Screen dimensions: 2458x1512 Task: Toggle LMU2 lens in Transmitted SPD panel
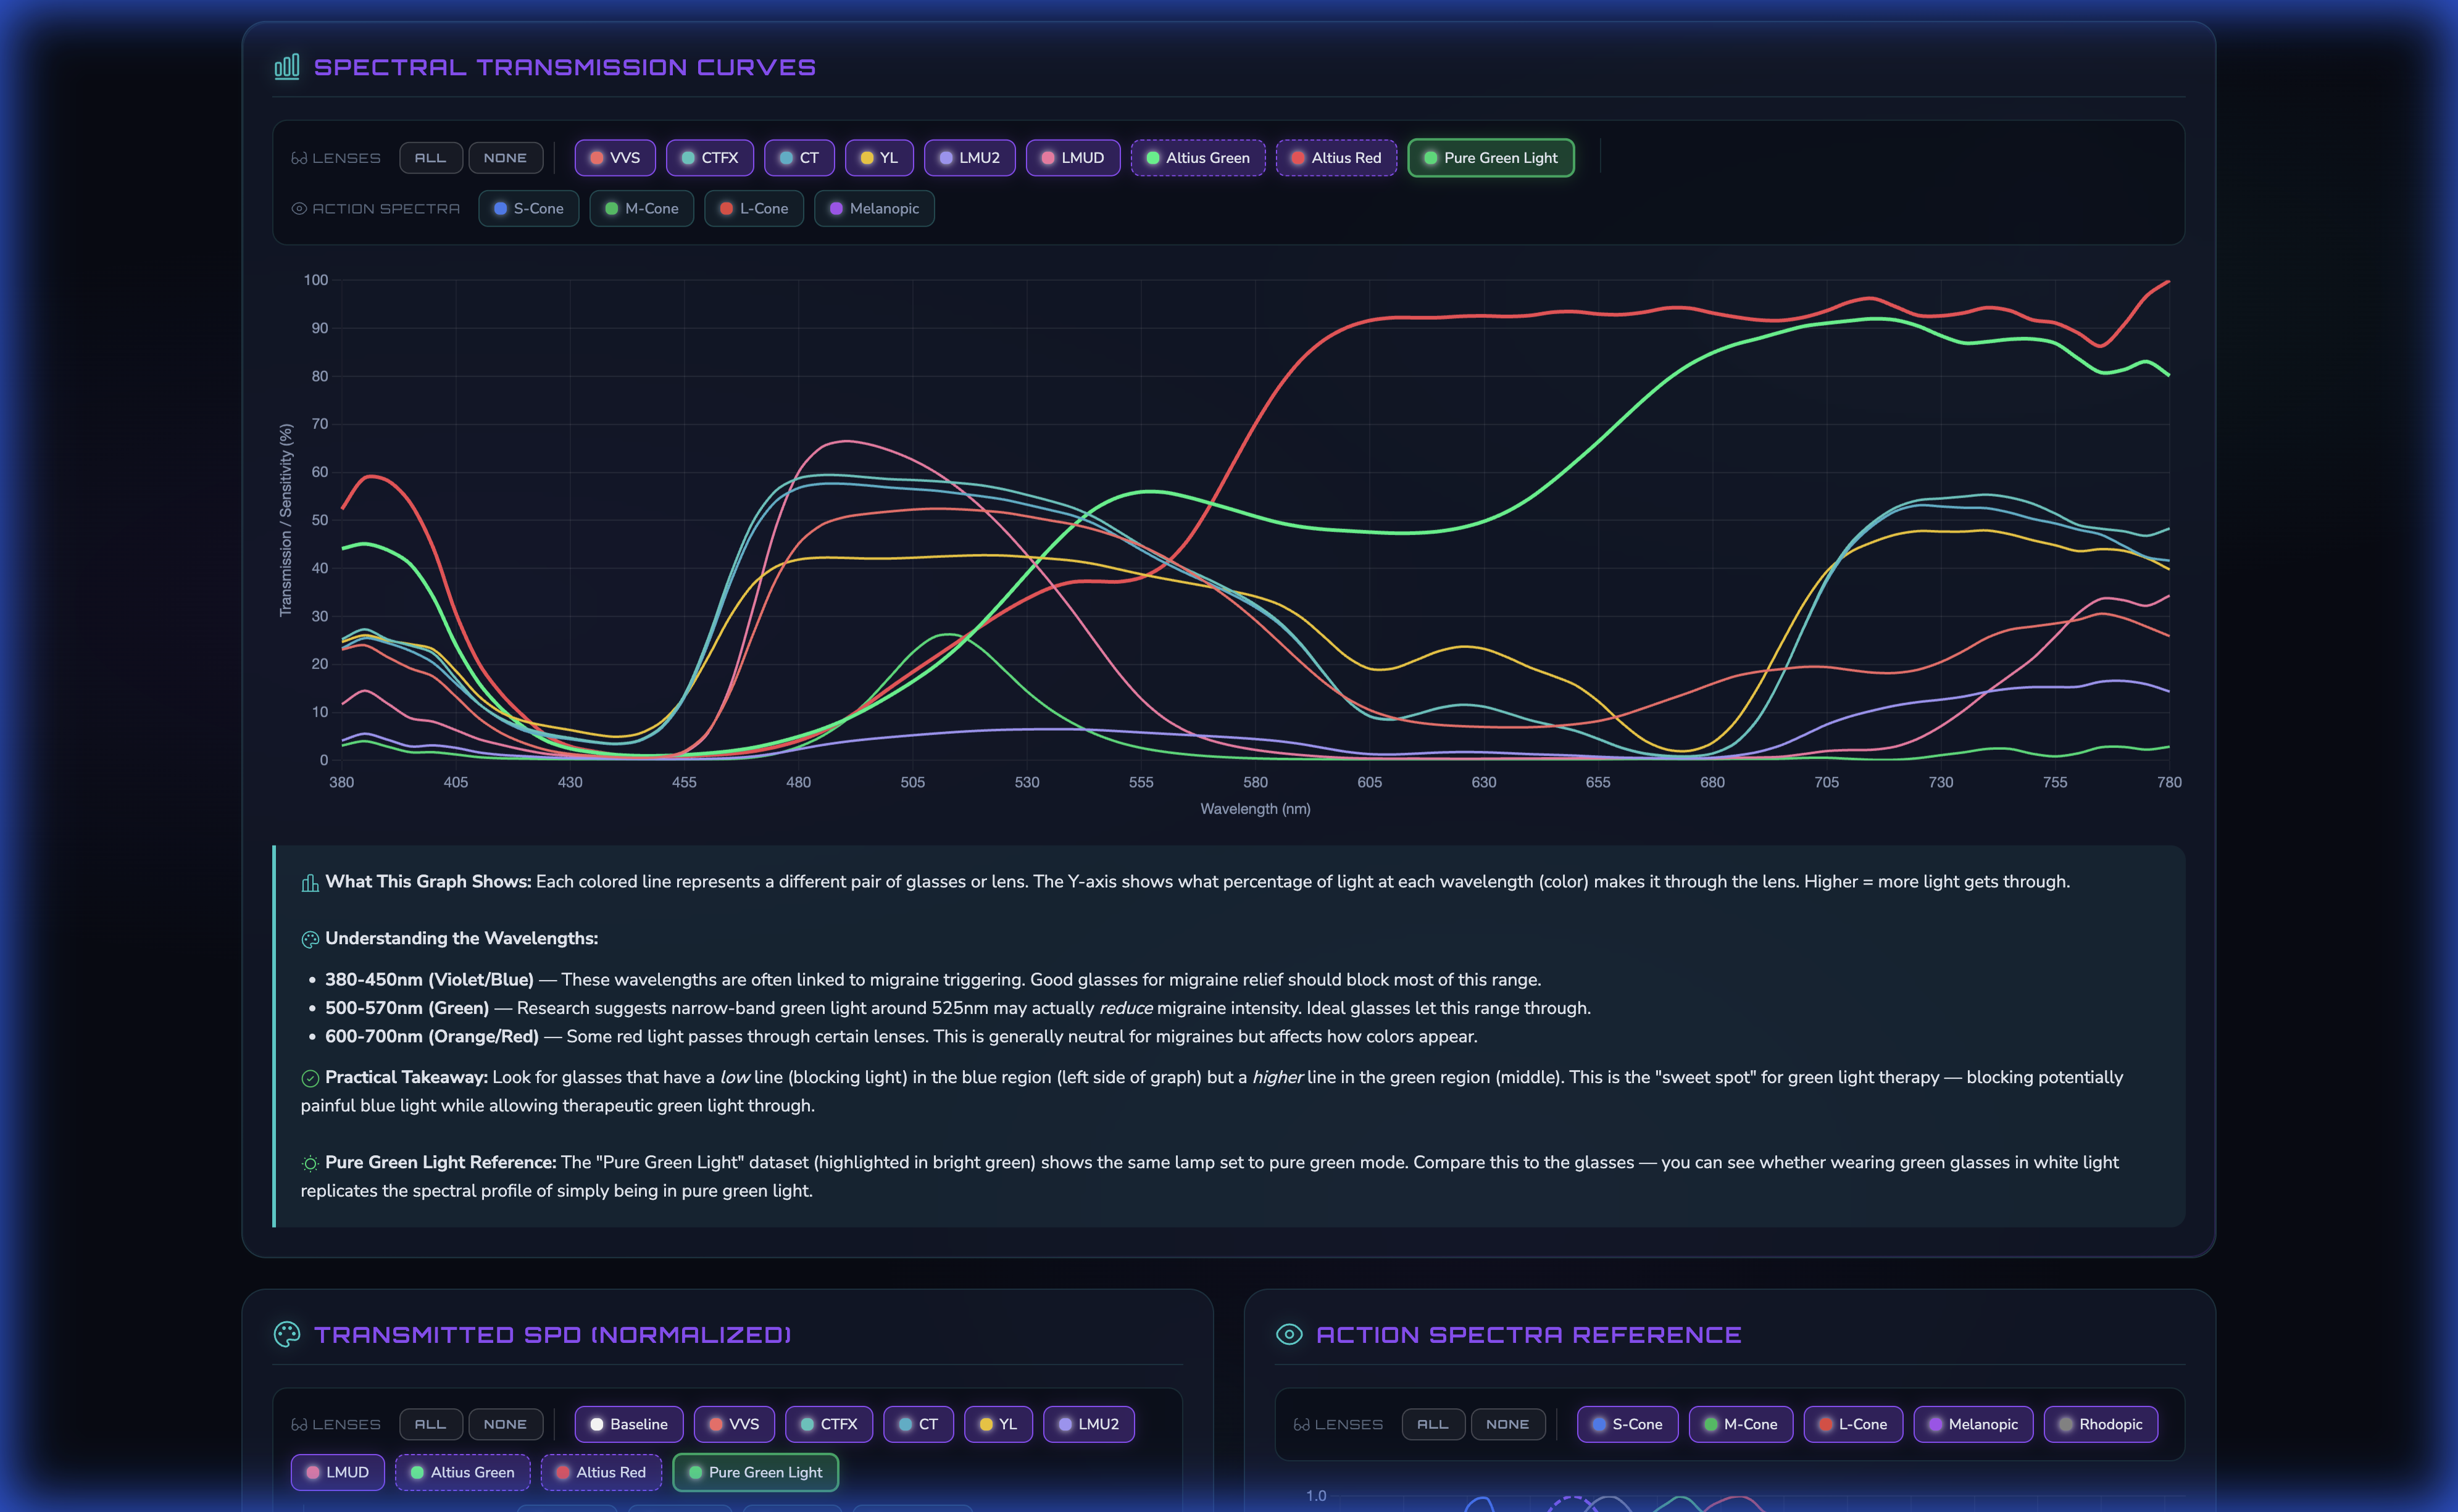point(1089,1424)
